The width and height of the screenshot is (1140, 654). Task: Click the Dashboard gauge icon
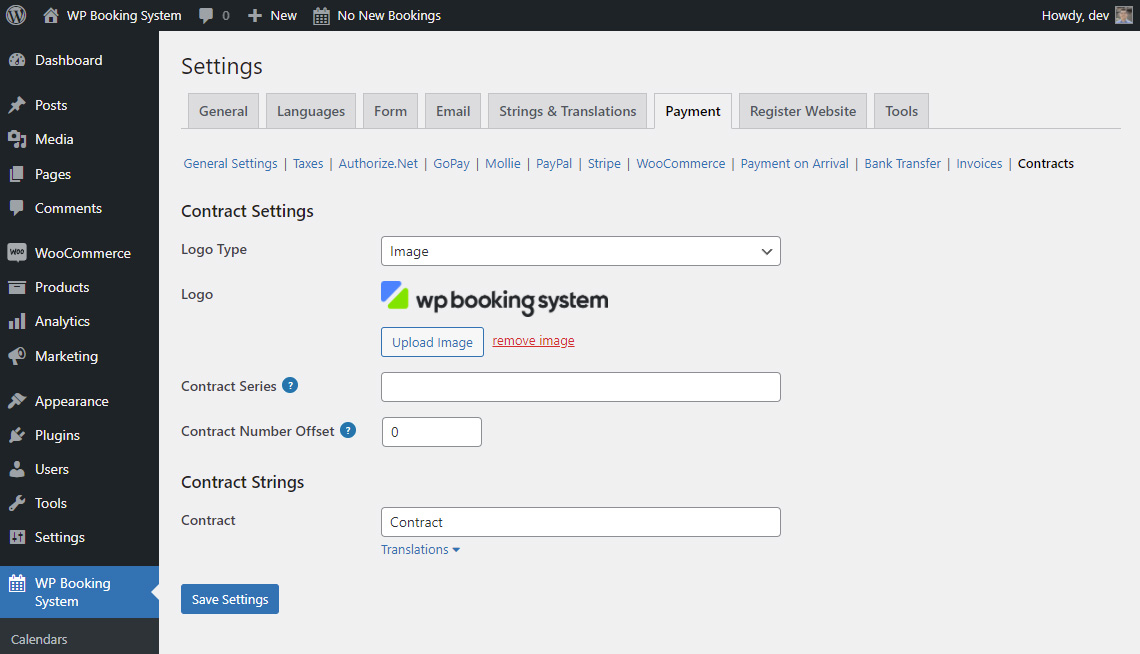(x=17, y=60)
